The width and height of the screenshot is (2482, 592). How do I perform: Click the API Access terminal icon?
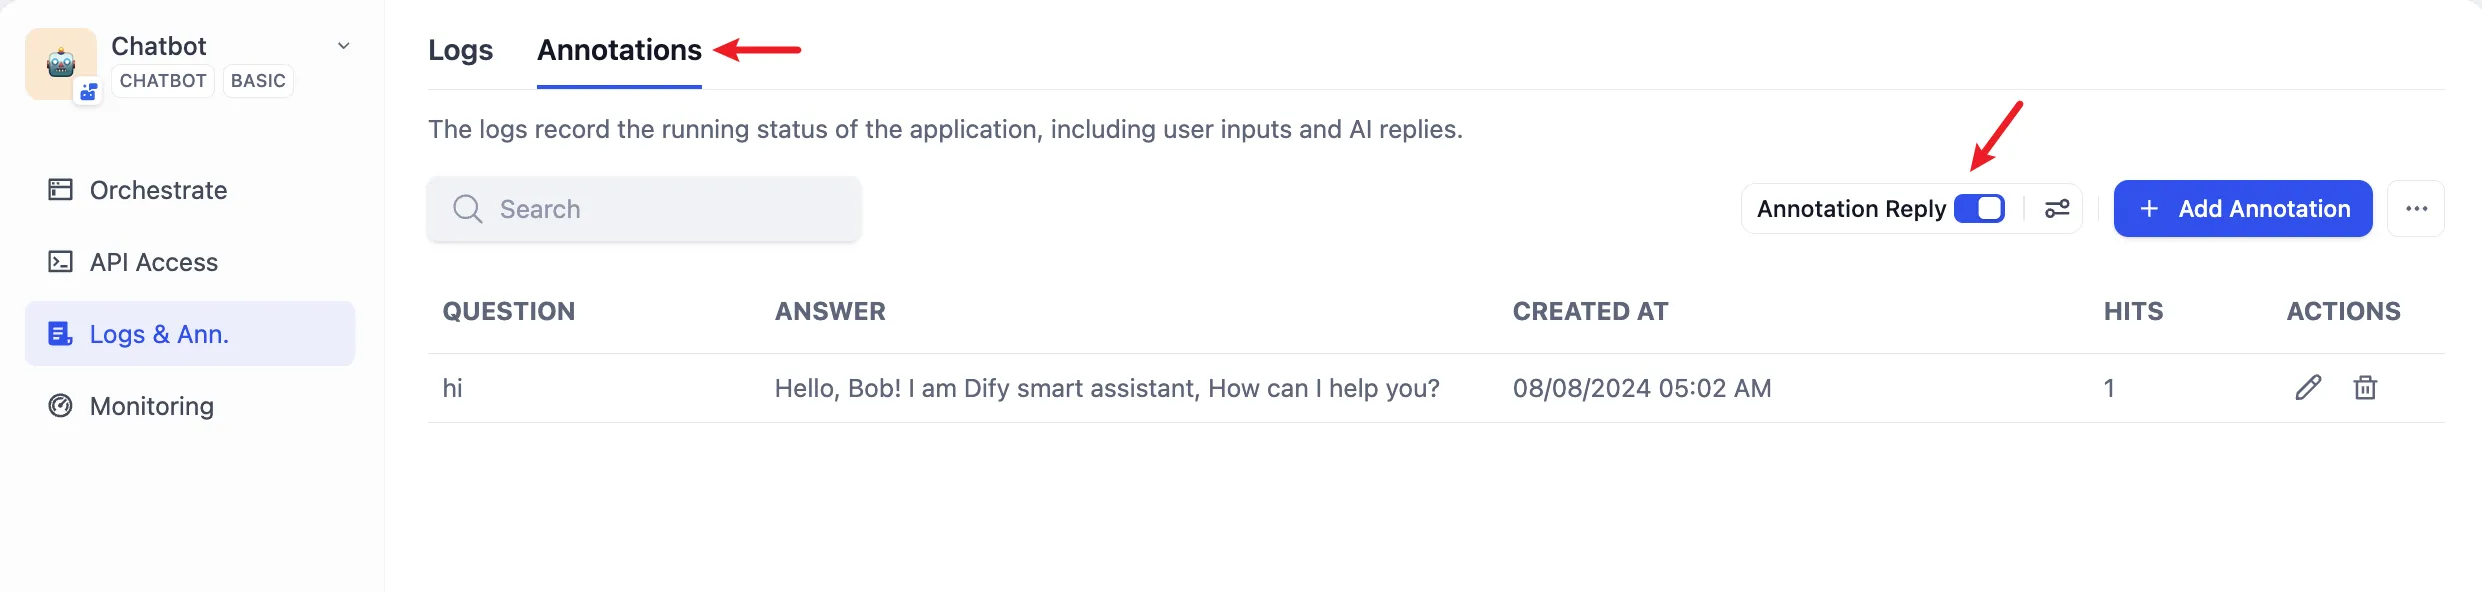[x=60, y=262]
